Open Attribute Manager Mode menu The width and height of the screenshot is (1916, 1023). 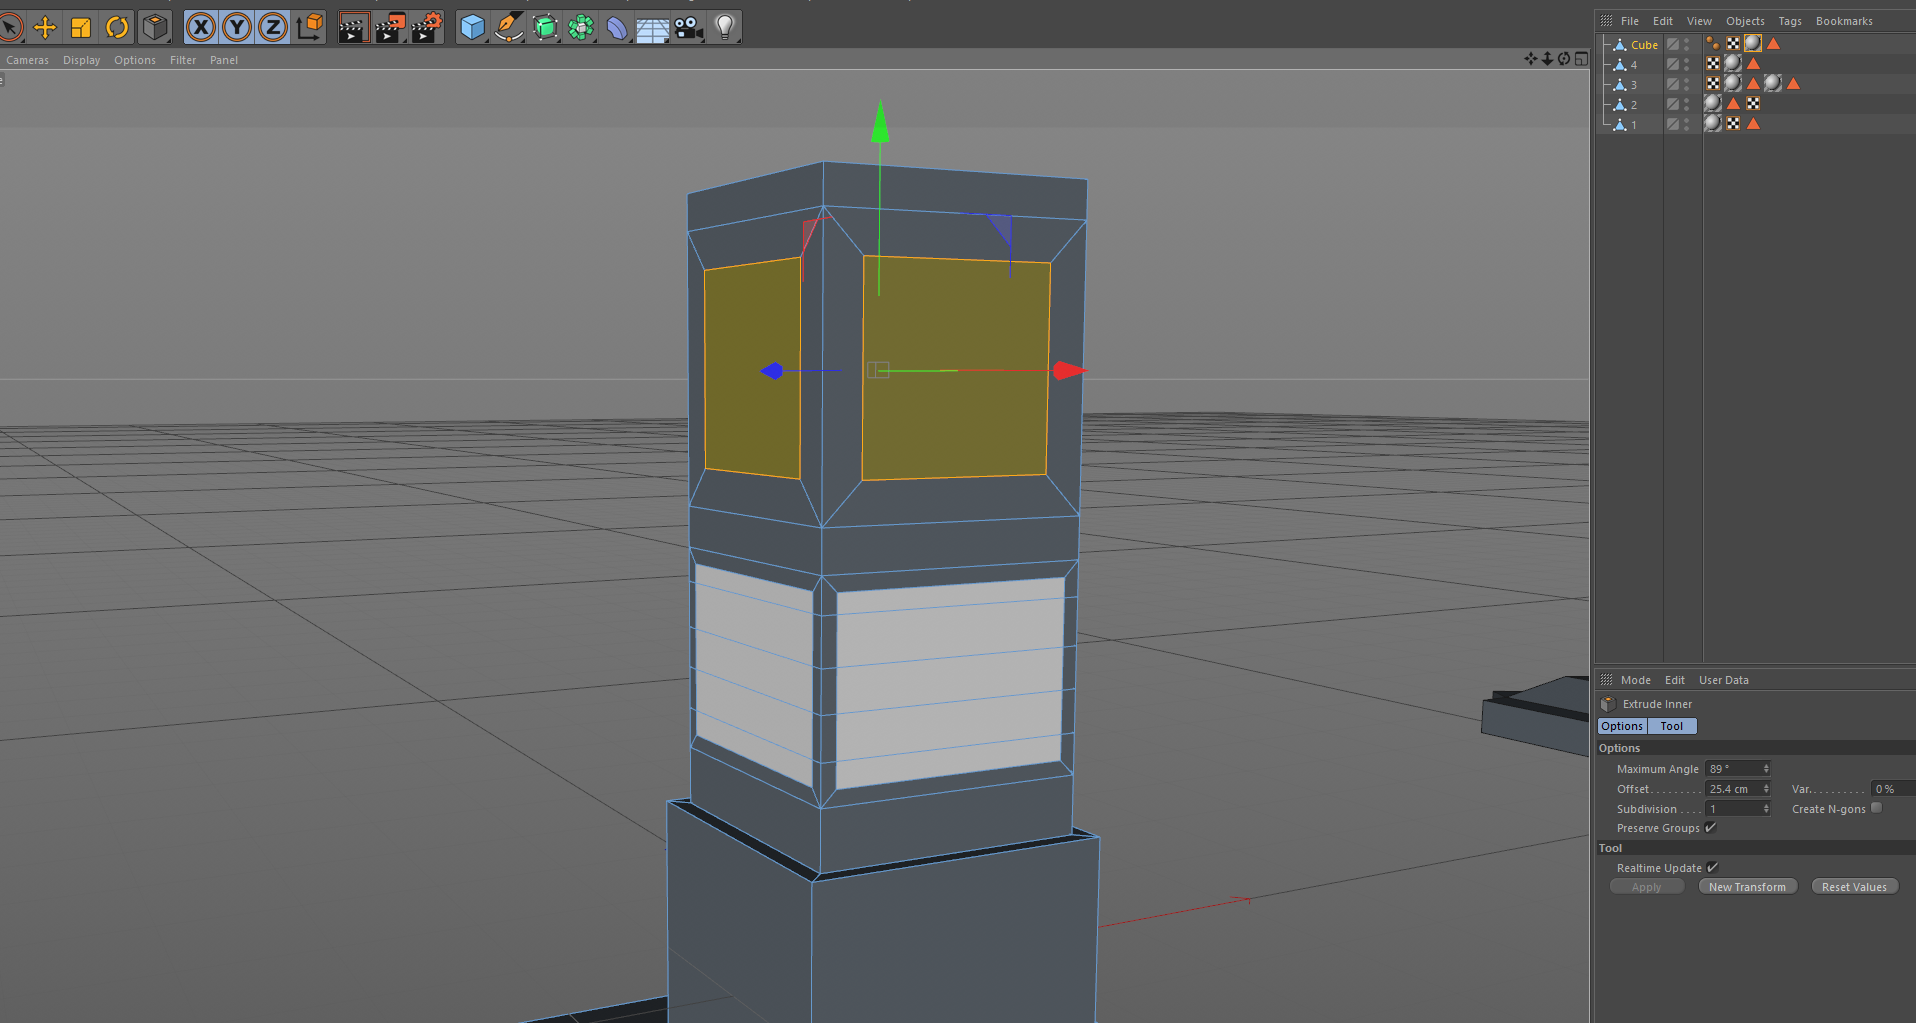(1636, 680)
